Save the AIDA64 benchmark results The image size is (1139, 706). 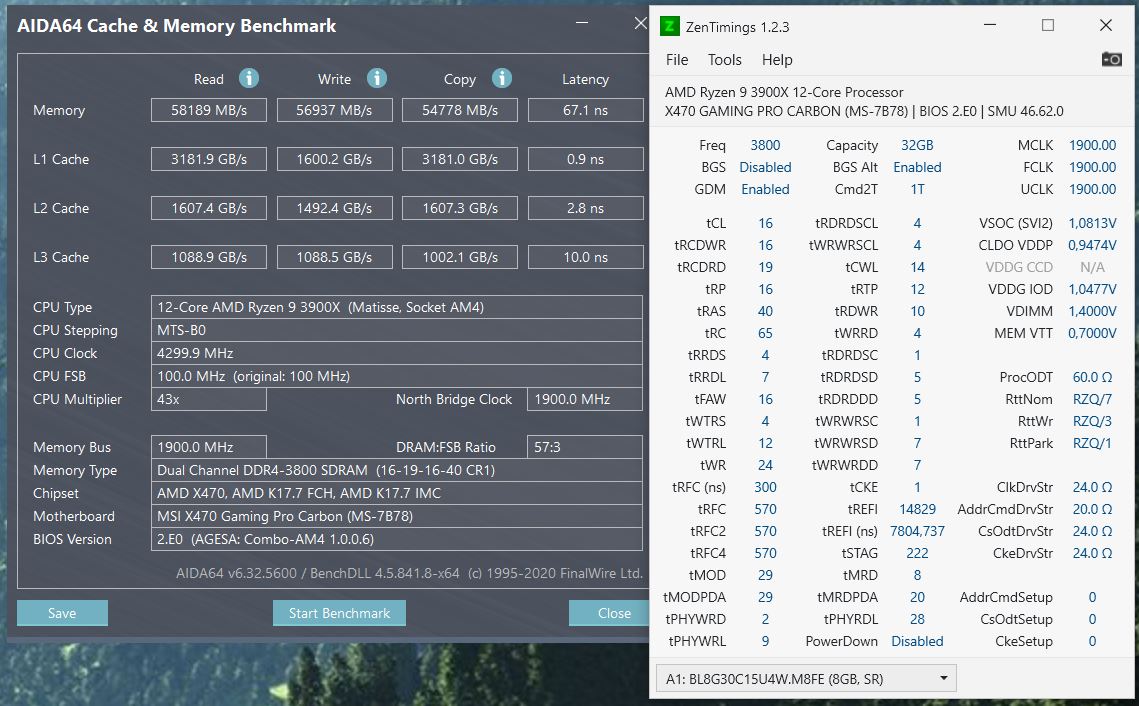[x=62, y=613]
